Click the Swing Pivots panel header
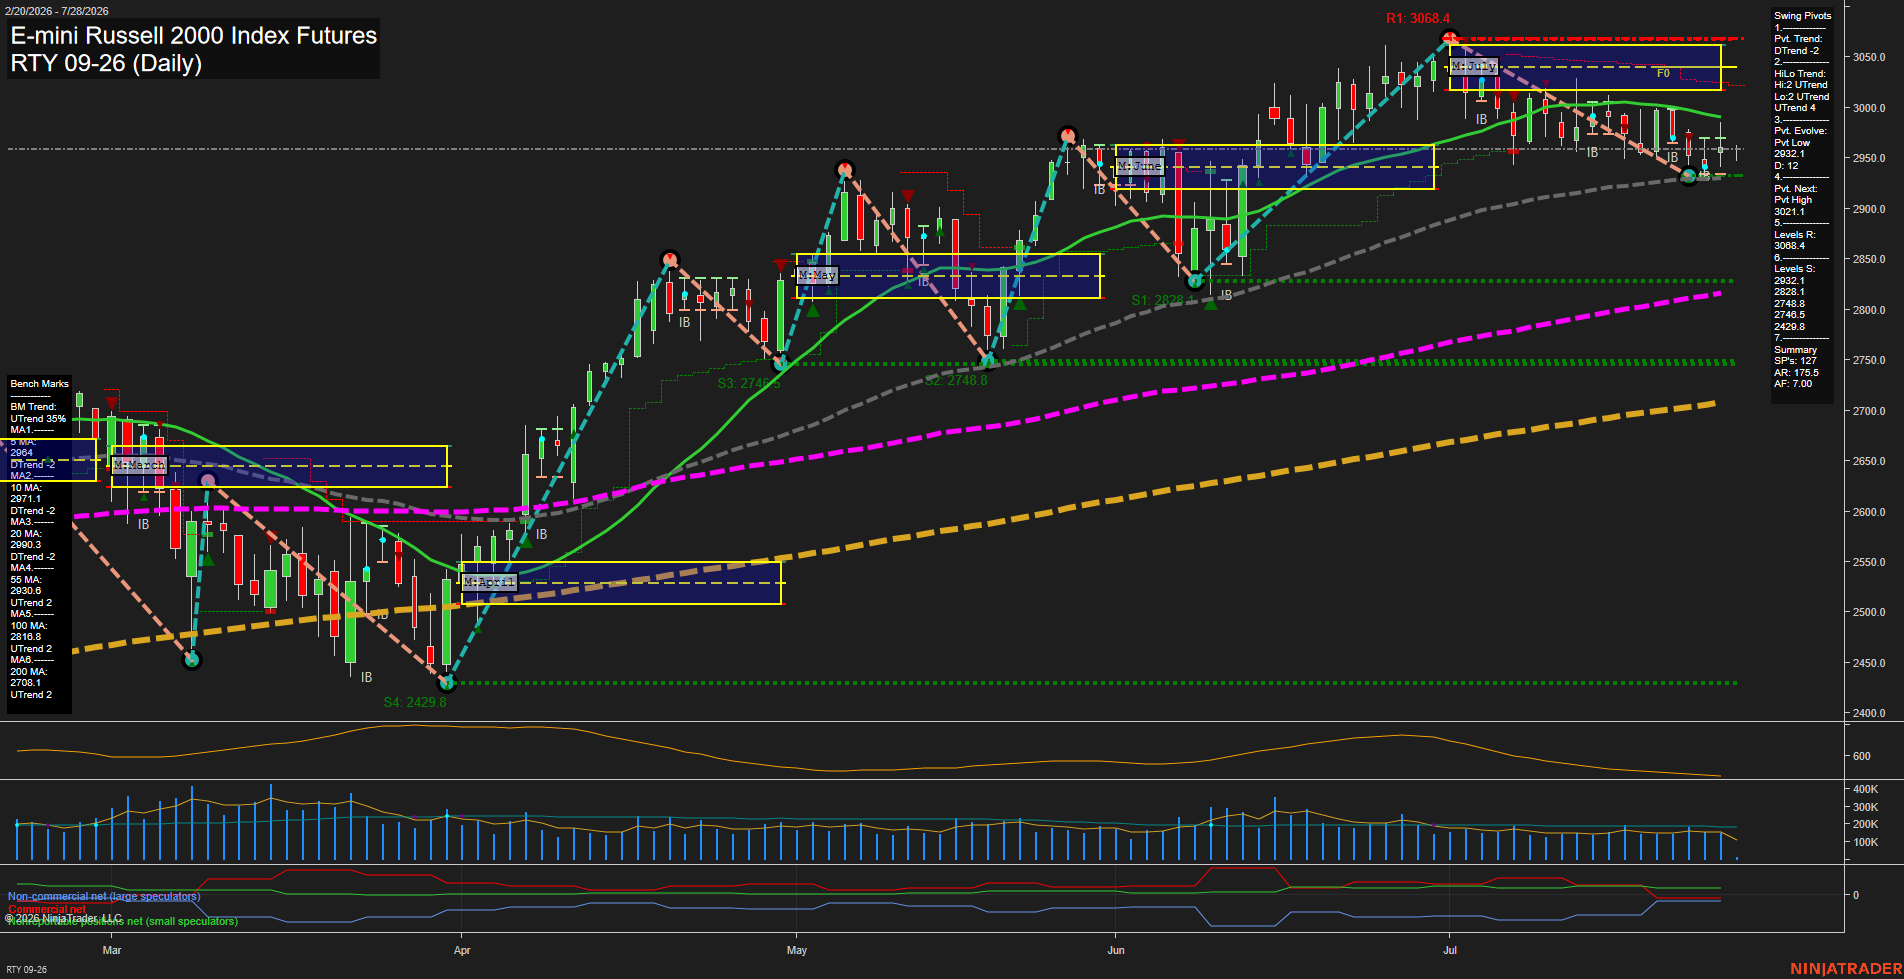 pyautogui.click(x=1803, y=16)
